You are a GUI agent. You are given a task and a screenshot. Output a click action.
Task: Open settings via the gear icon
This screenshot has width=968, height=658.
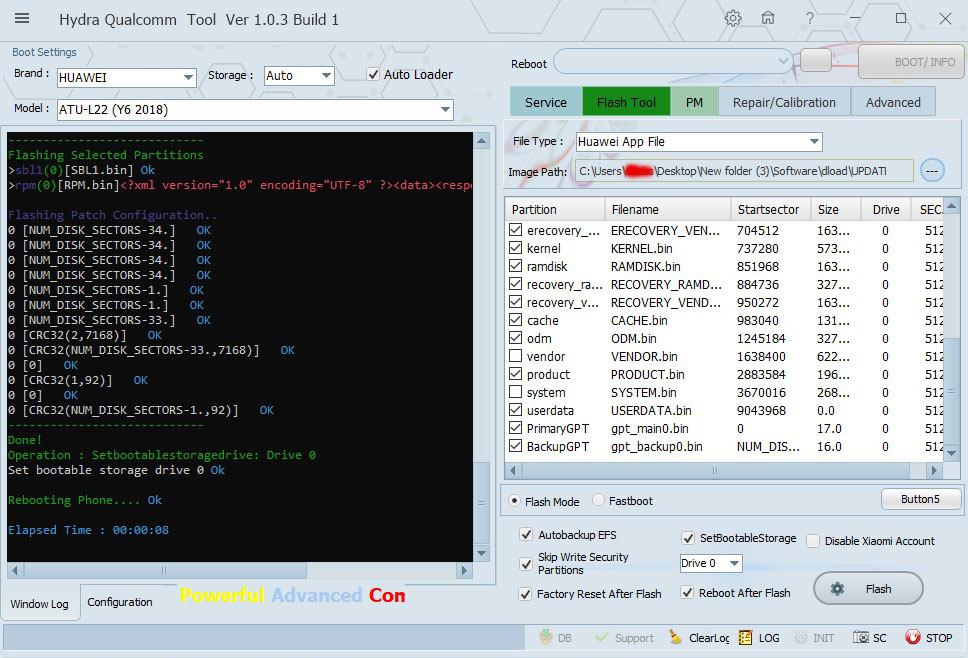733,19
